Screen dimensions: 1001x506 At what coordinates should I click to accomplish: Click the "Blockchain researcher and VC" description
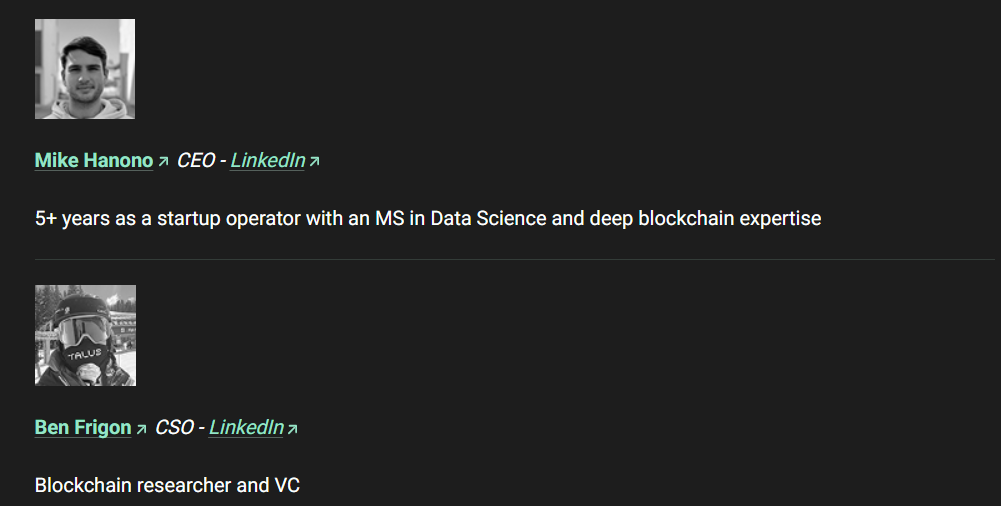tap(167, 486)
